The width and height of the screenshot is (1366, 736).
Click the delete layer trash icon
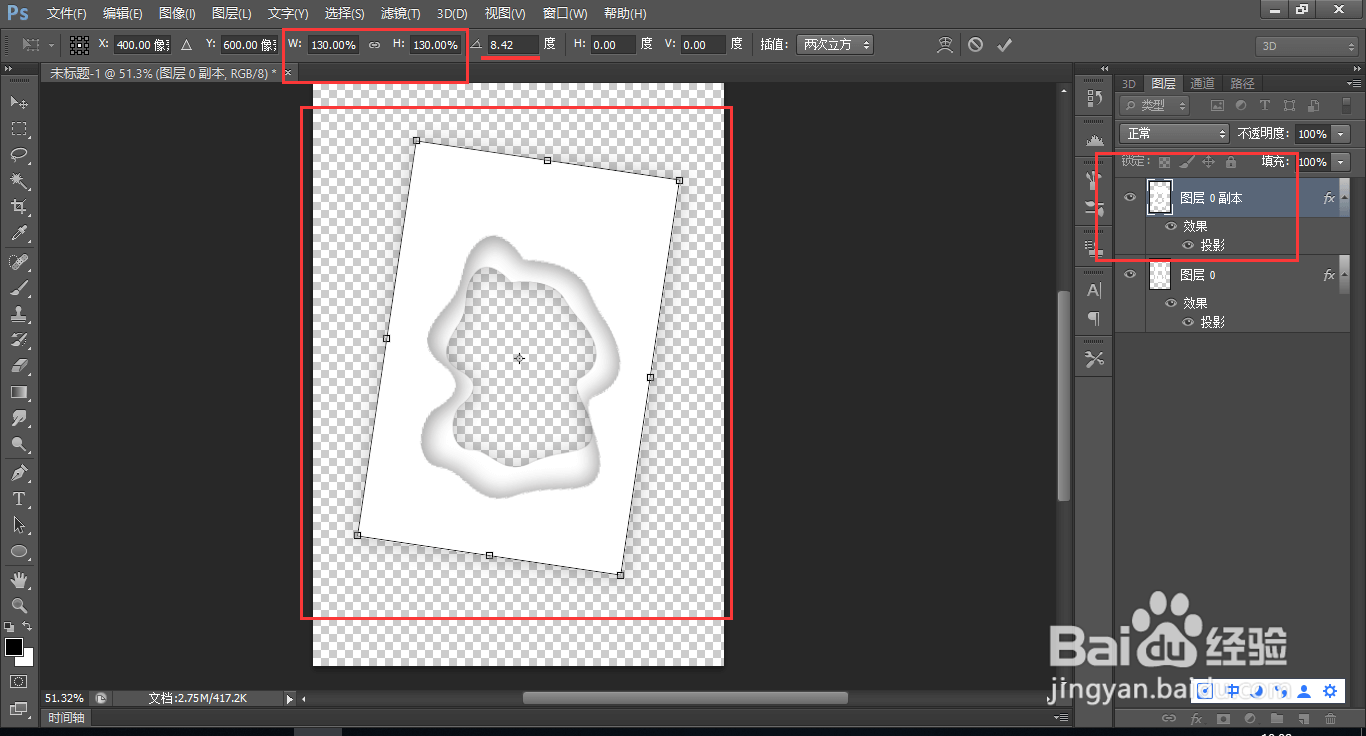point(1330,718)
